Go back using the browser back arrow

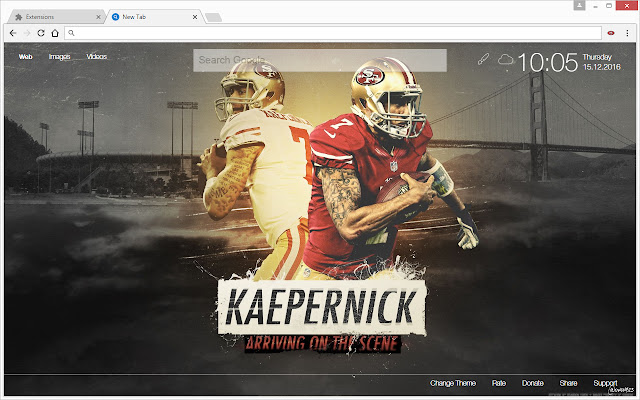point(13,33)
